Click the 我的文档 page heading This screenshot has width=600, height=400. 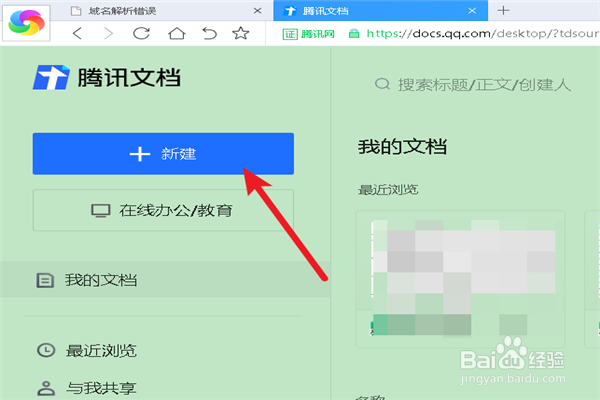tap(402, 147)
